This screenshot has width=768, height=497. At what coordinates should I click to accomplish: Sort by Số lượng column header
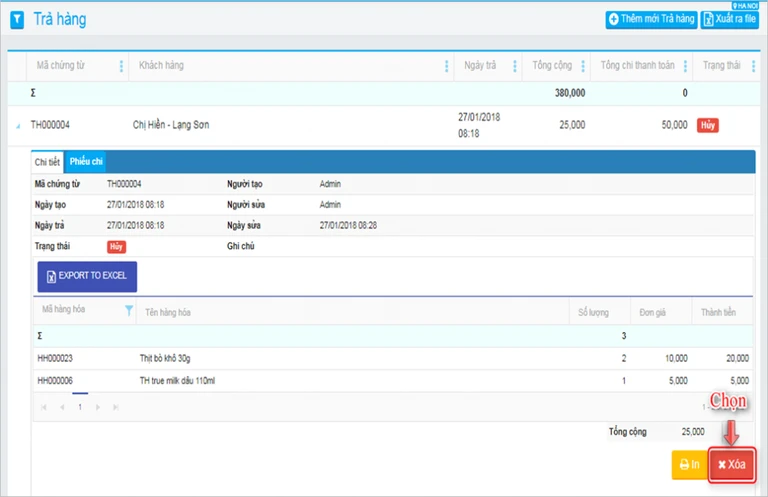(593, 312)
